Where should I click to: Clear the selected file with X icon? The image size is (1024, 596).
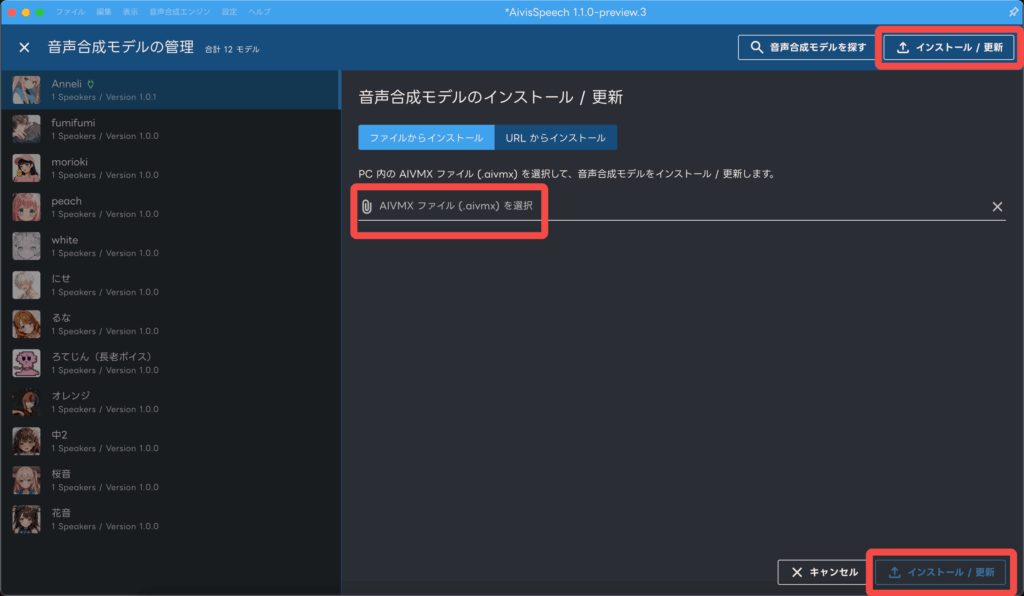coord(997,206)
